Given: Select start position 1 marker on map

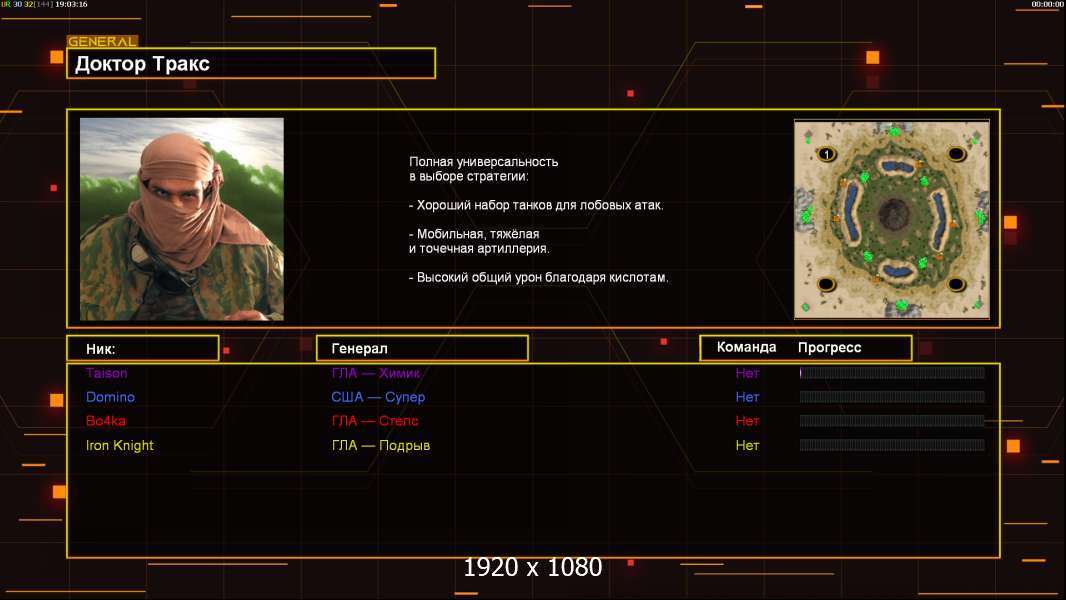Looking at the screenshot, I should (827, 154).
